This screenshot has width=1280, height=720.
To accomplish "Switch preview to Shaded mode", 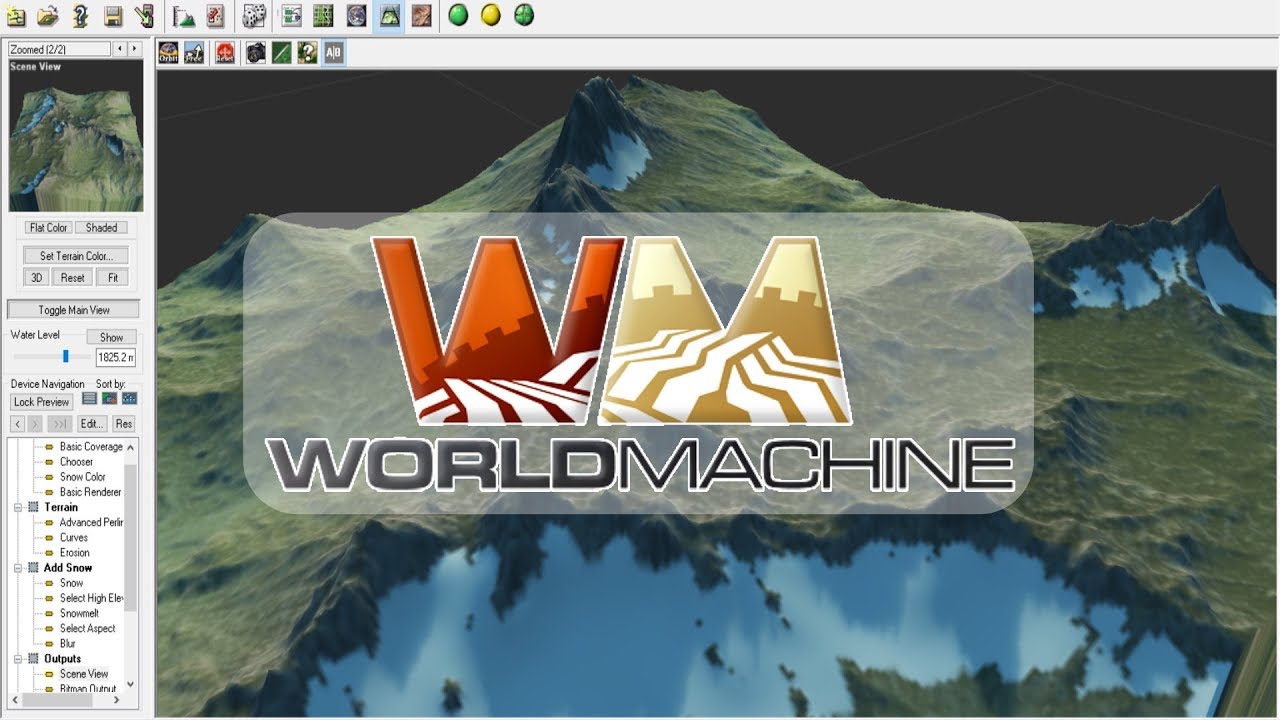I will click(102, 228).
